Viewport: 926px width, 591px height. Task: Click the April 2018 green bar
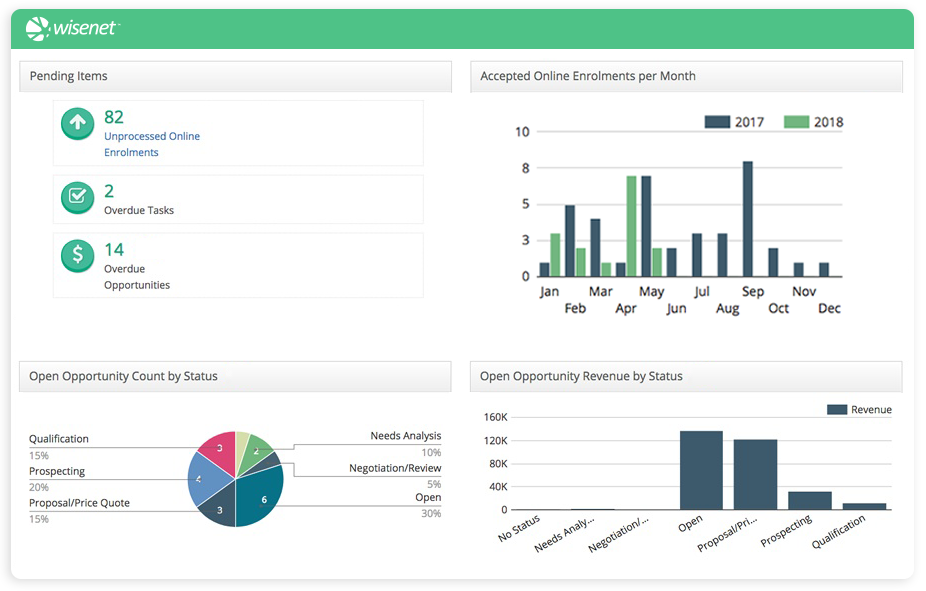click(x=632, y=226)
